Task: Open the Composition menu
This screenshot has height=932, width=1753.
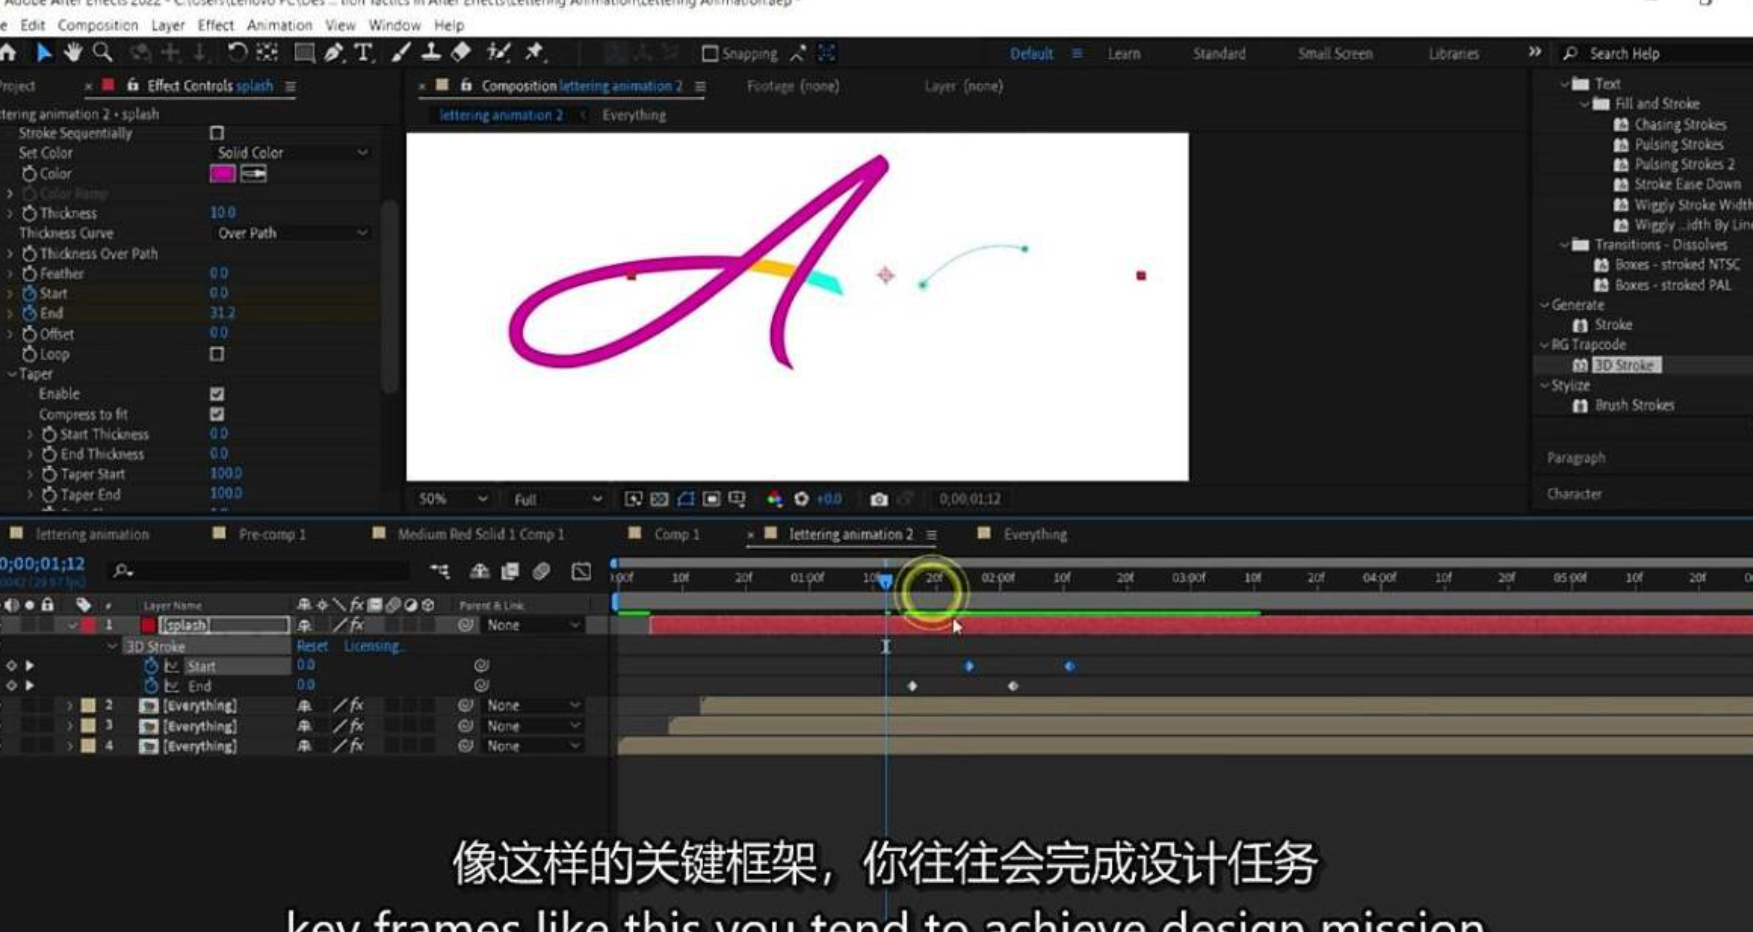Action: click(x=98, y=25)
